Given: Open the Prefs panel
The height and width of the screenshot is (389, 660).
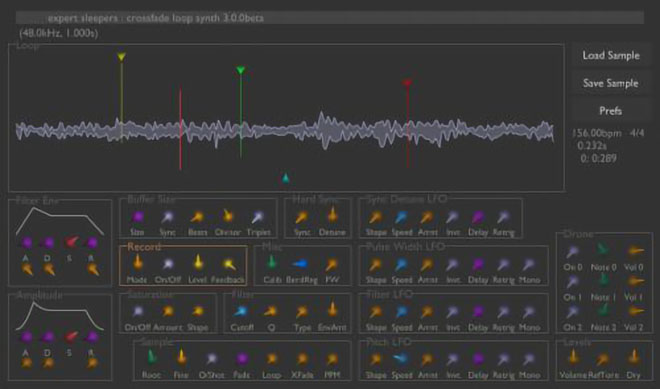Looking at the screenshot, I should [610, 111].
